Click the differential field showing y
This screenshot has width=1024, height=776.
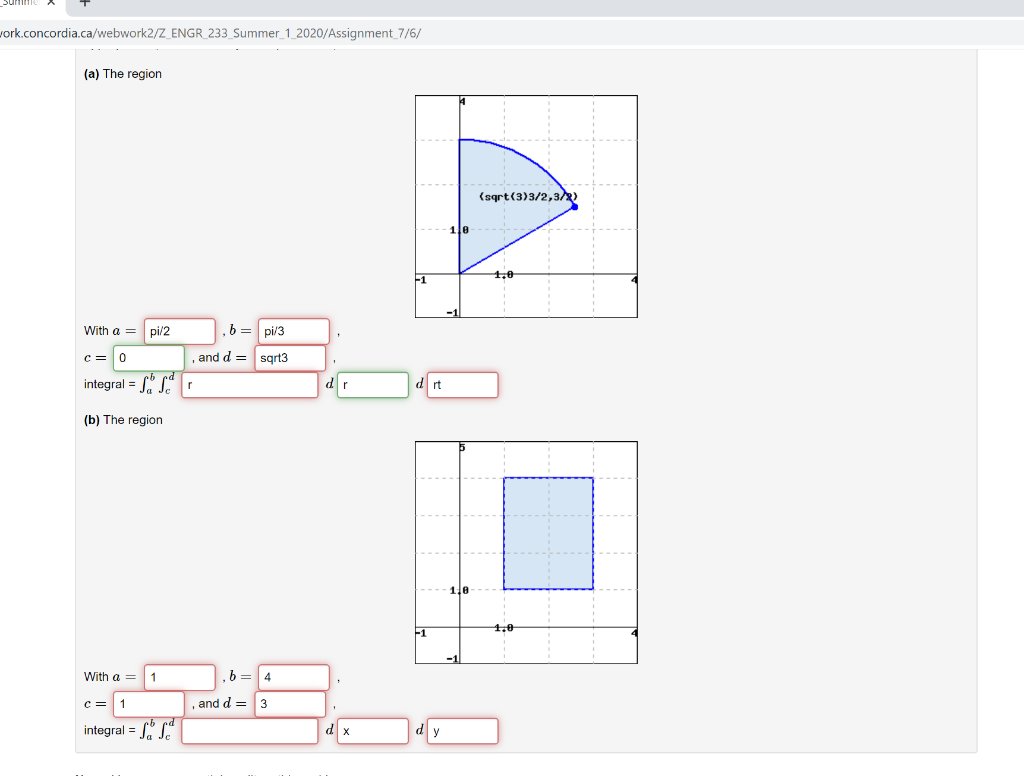point(462,731)
